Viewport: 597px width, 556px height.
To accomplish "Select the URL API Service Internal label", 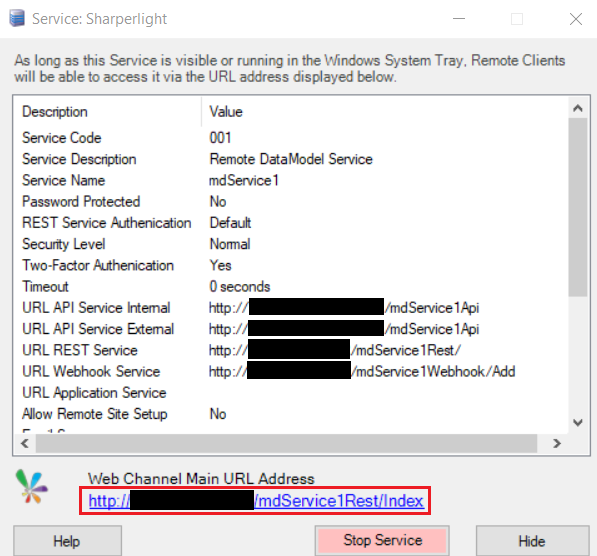I will [96, 308].
